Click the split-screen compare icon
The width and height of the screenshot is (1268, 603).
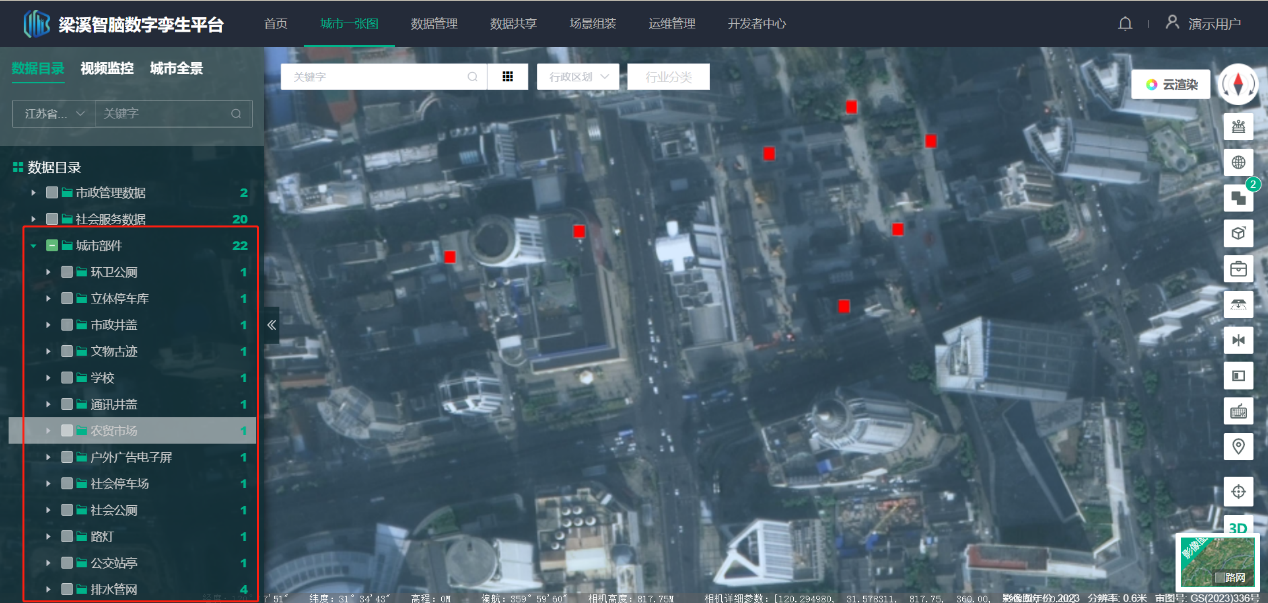(x=1239, y=340)
